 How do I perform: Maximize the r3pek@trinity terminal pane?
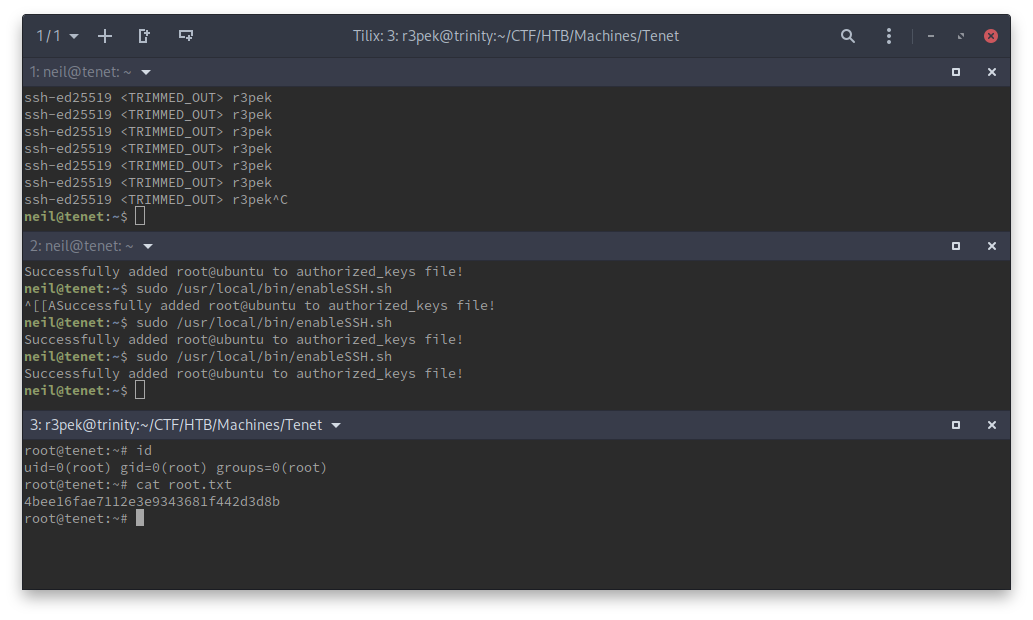tap(956, 425)
